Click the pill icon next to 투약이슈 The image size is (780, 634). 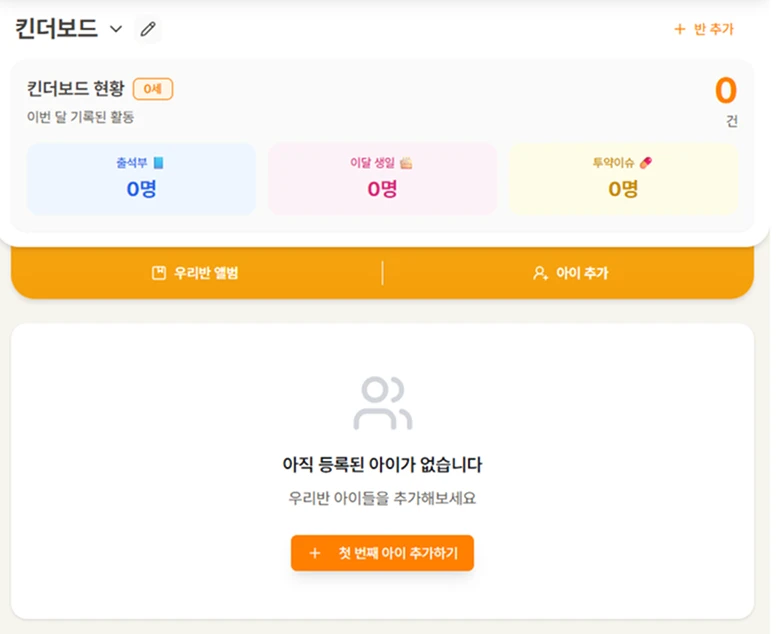pyautogui.click(x=646, y=162)
